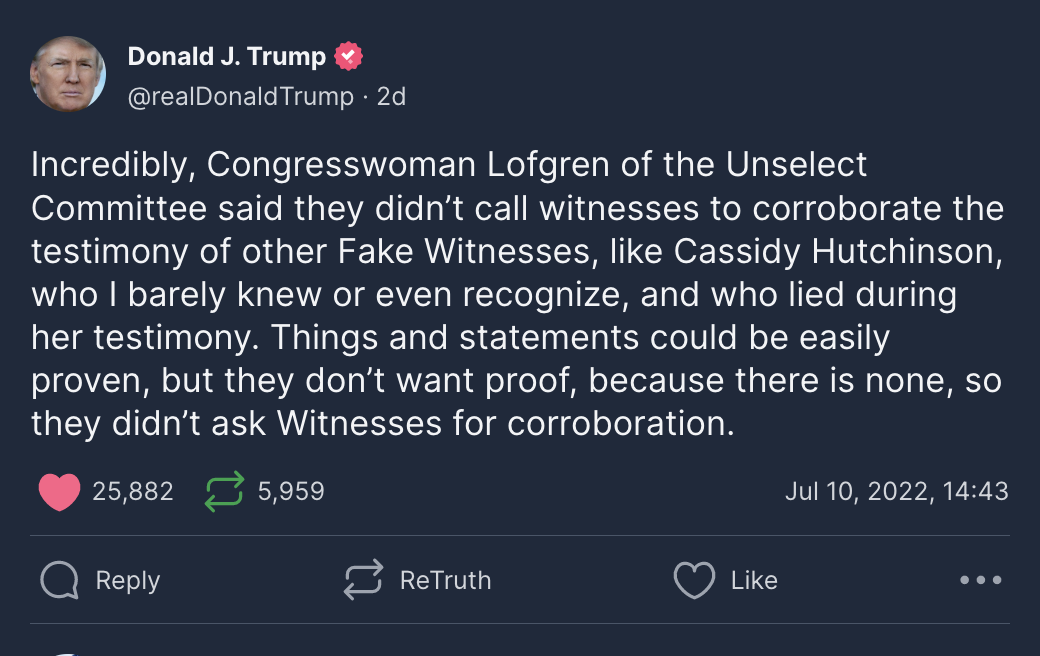Click the 2d relative timestamp
Screen dimensions: 1040x656
391,97
